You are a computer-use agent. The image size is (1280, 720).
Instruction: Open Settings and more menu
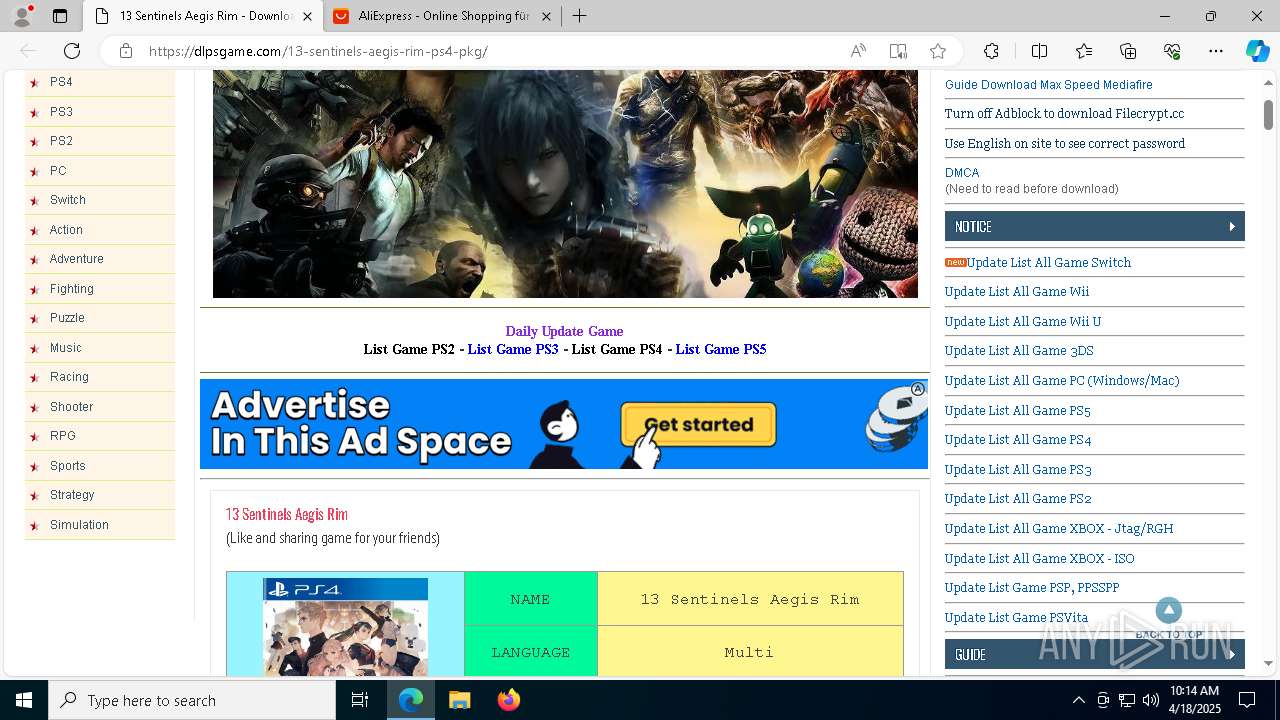tap(1216, 51)
